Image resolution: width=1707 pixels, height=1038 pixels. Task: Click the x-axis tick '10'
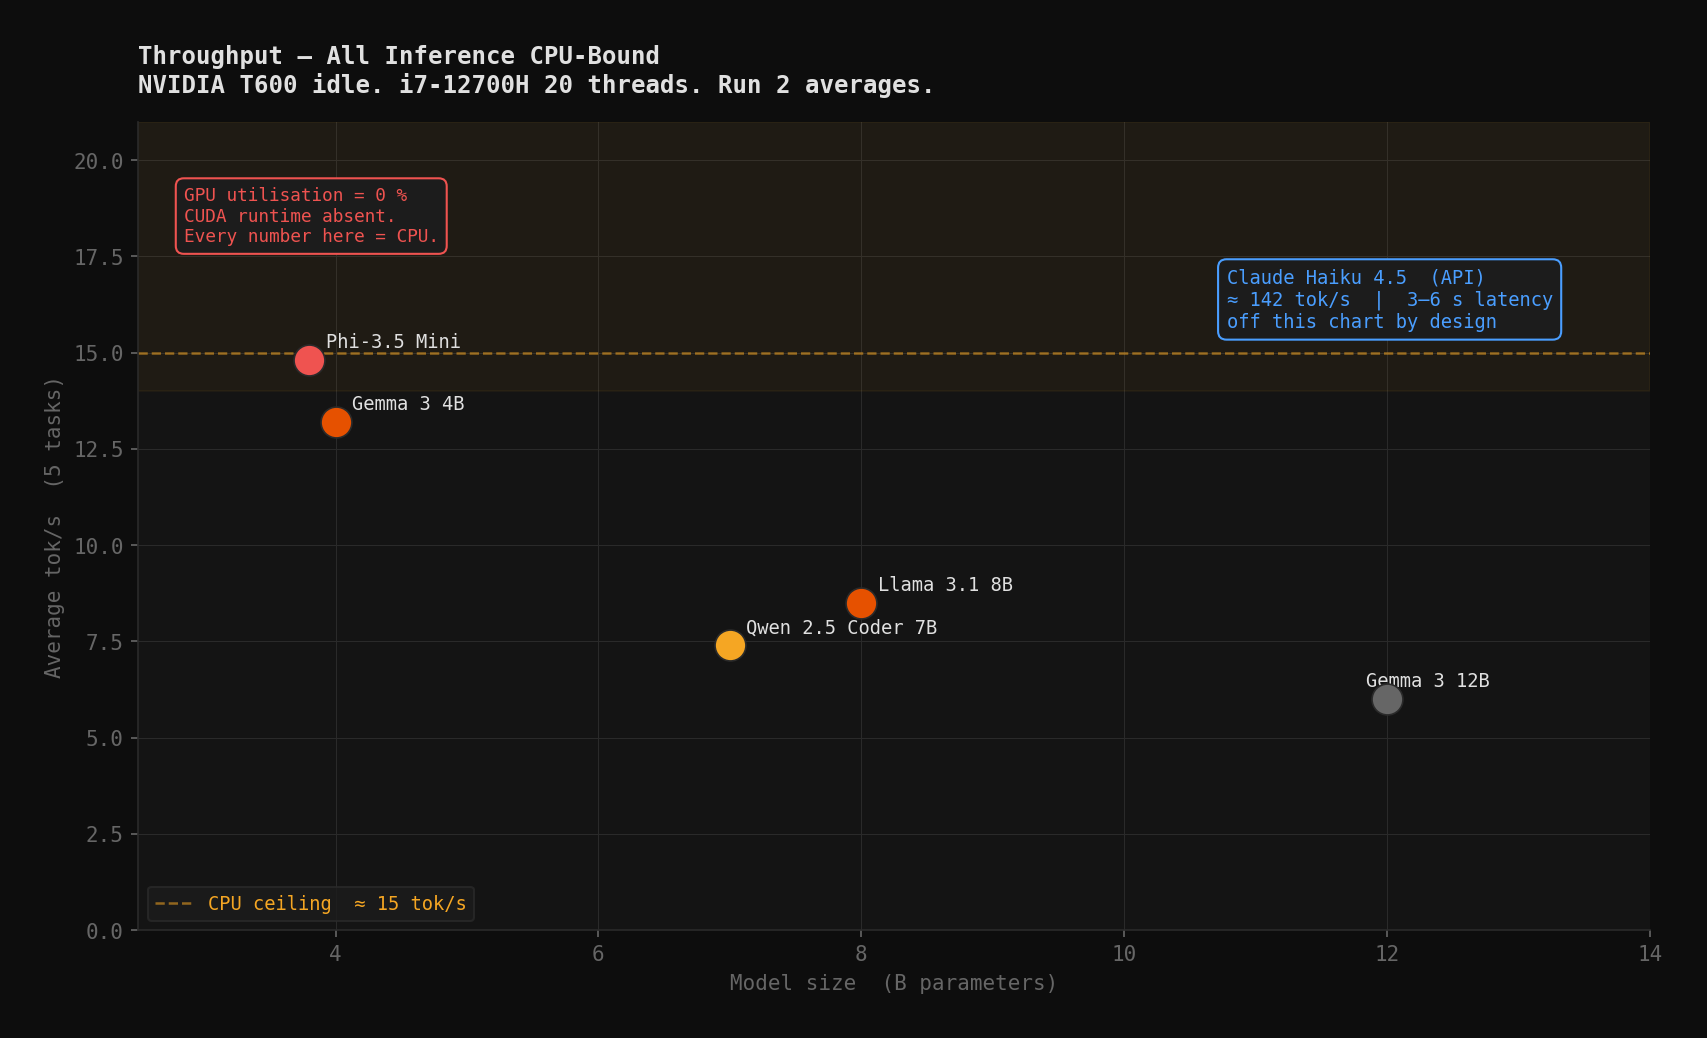(1124, 954)
